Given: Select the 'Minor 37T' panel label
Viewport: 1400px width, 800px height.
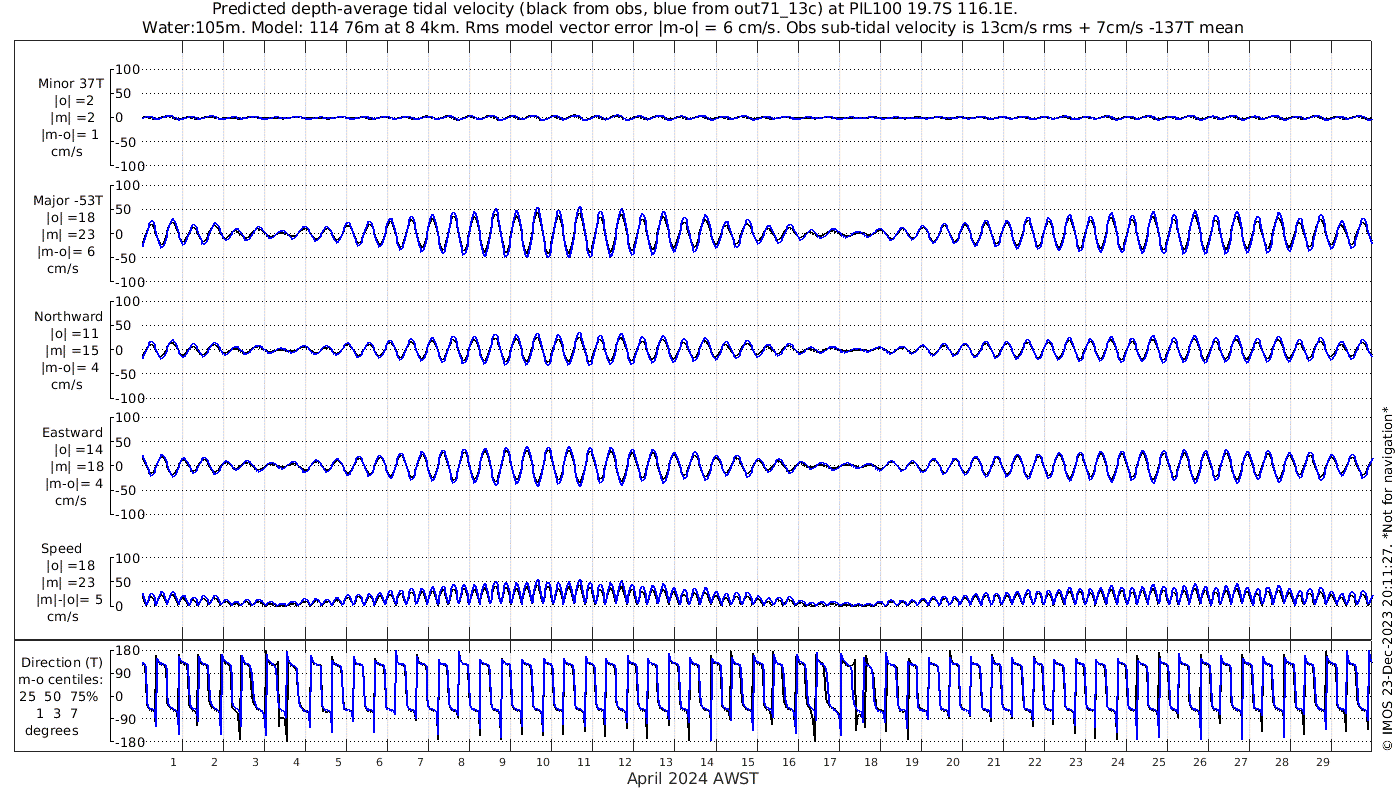Looking at the screenshot, I should click(x=71, y=84).
